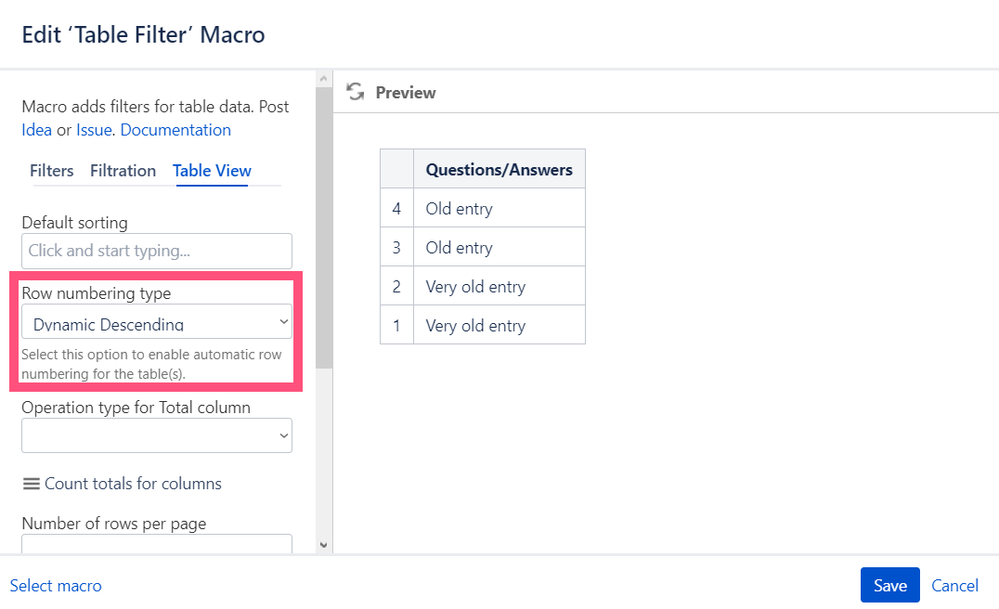Click the hamburger icon beside Count totals
This screenshot has height=609, width=999.
(31, 484)
